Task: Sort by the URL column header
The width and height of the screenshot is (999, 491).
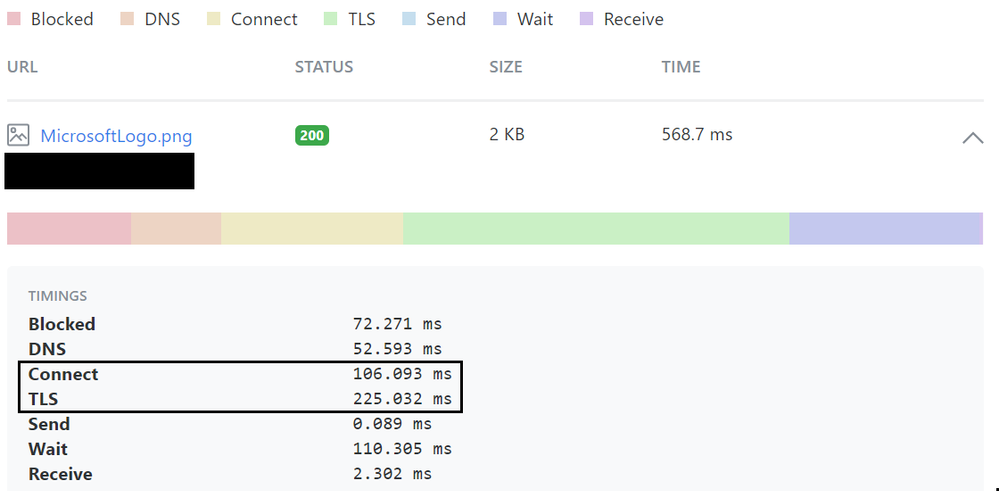Action: (22, 67)
